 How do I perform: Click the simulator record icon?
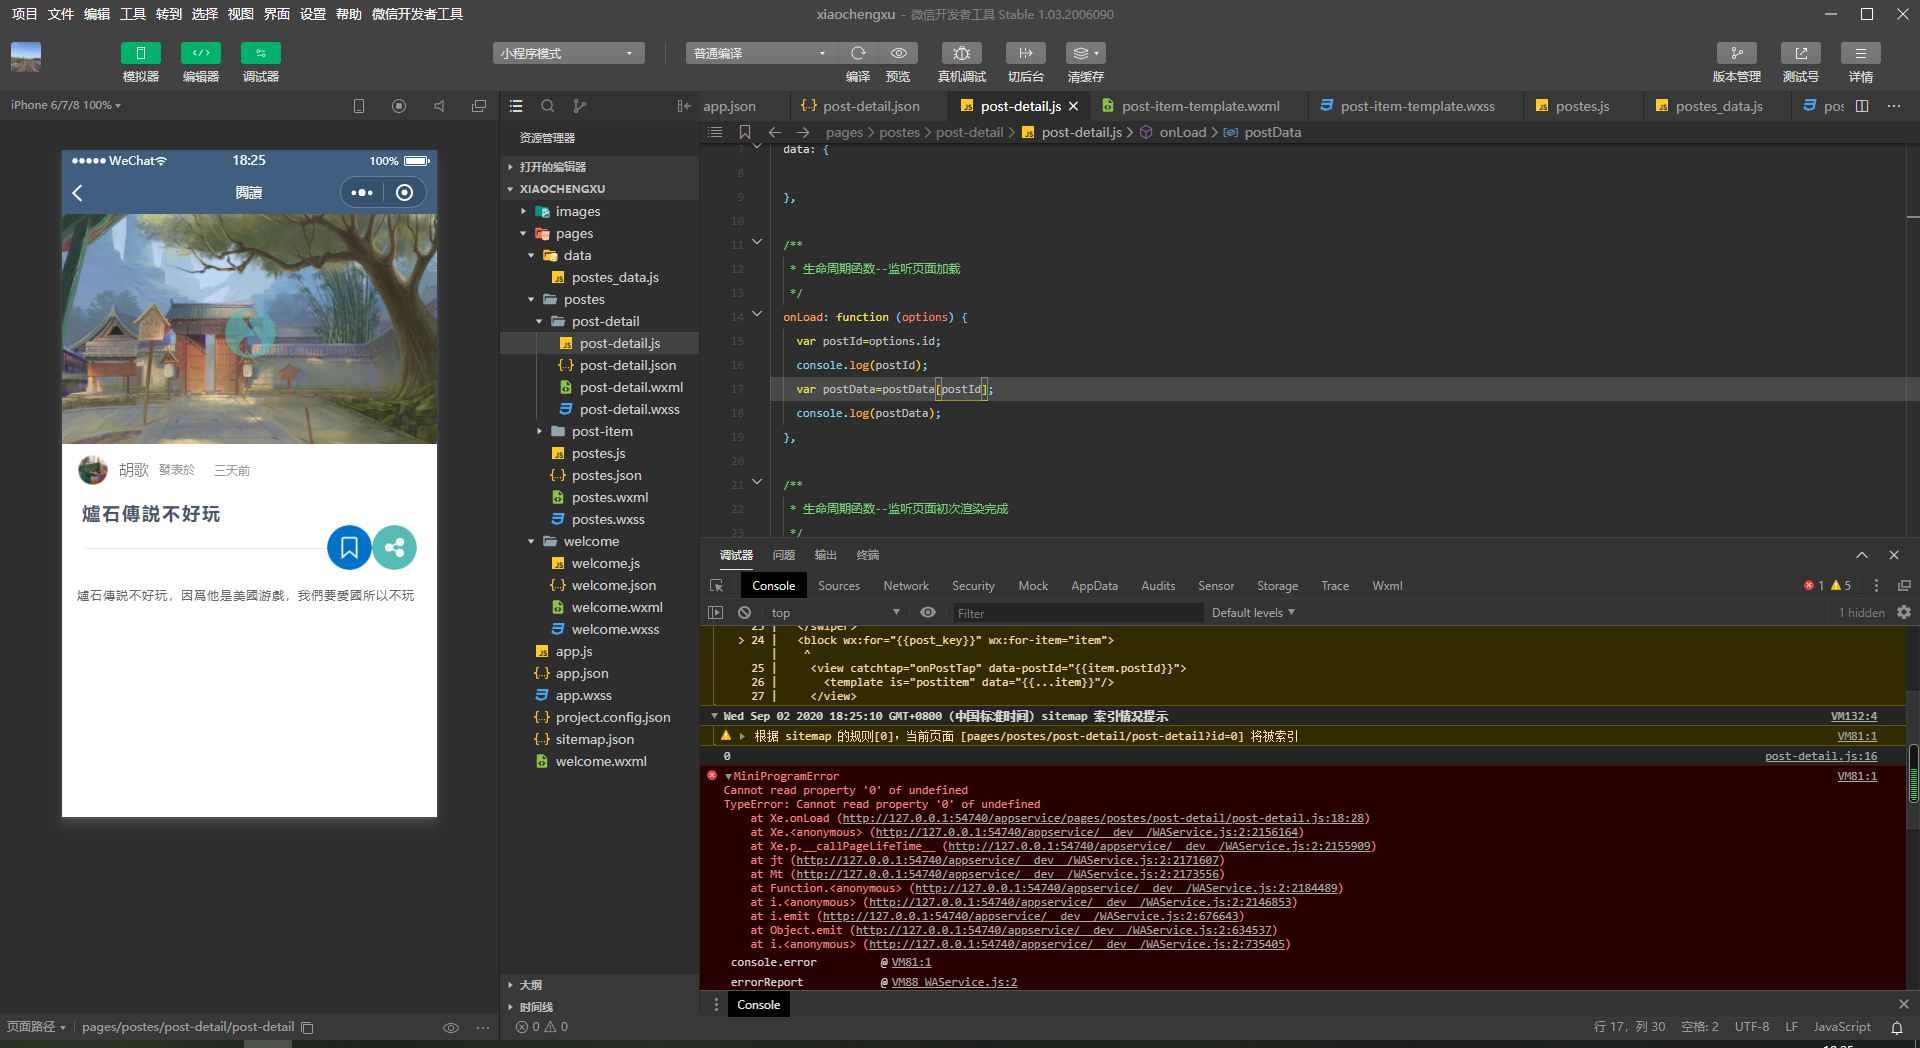coord(399,106)
